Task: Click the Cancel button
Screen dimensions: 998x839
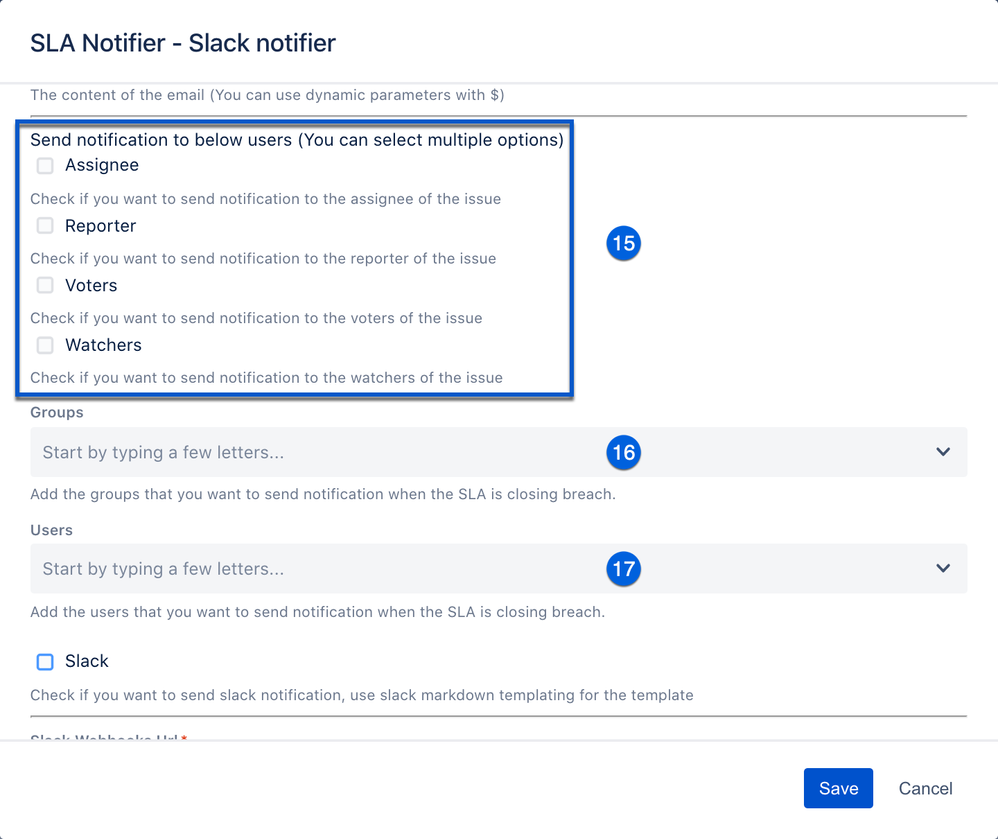Action: 924,788
